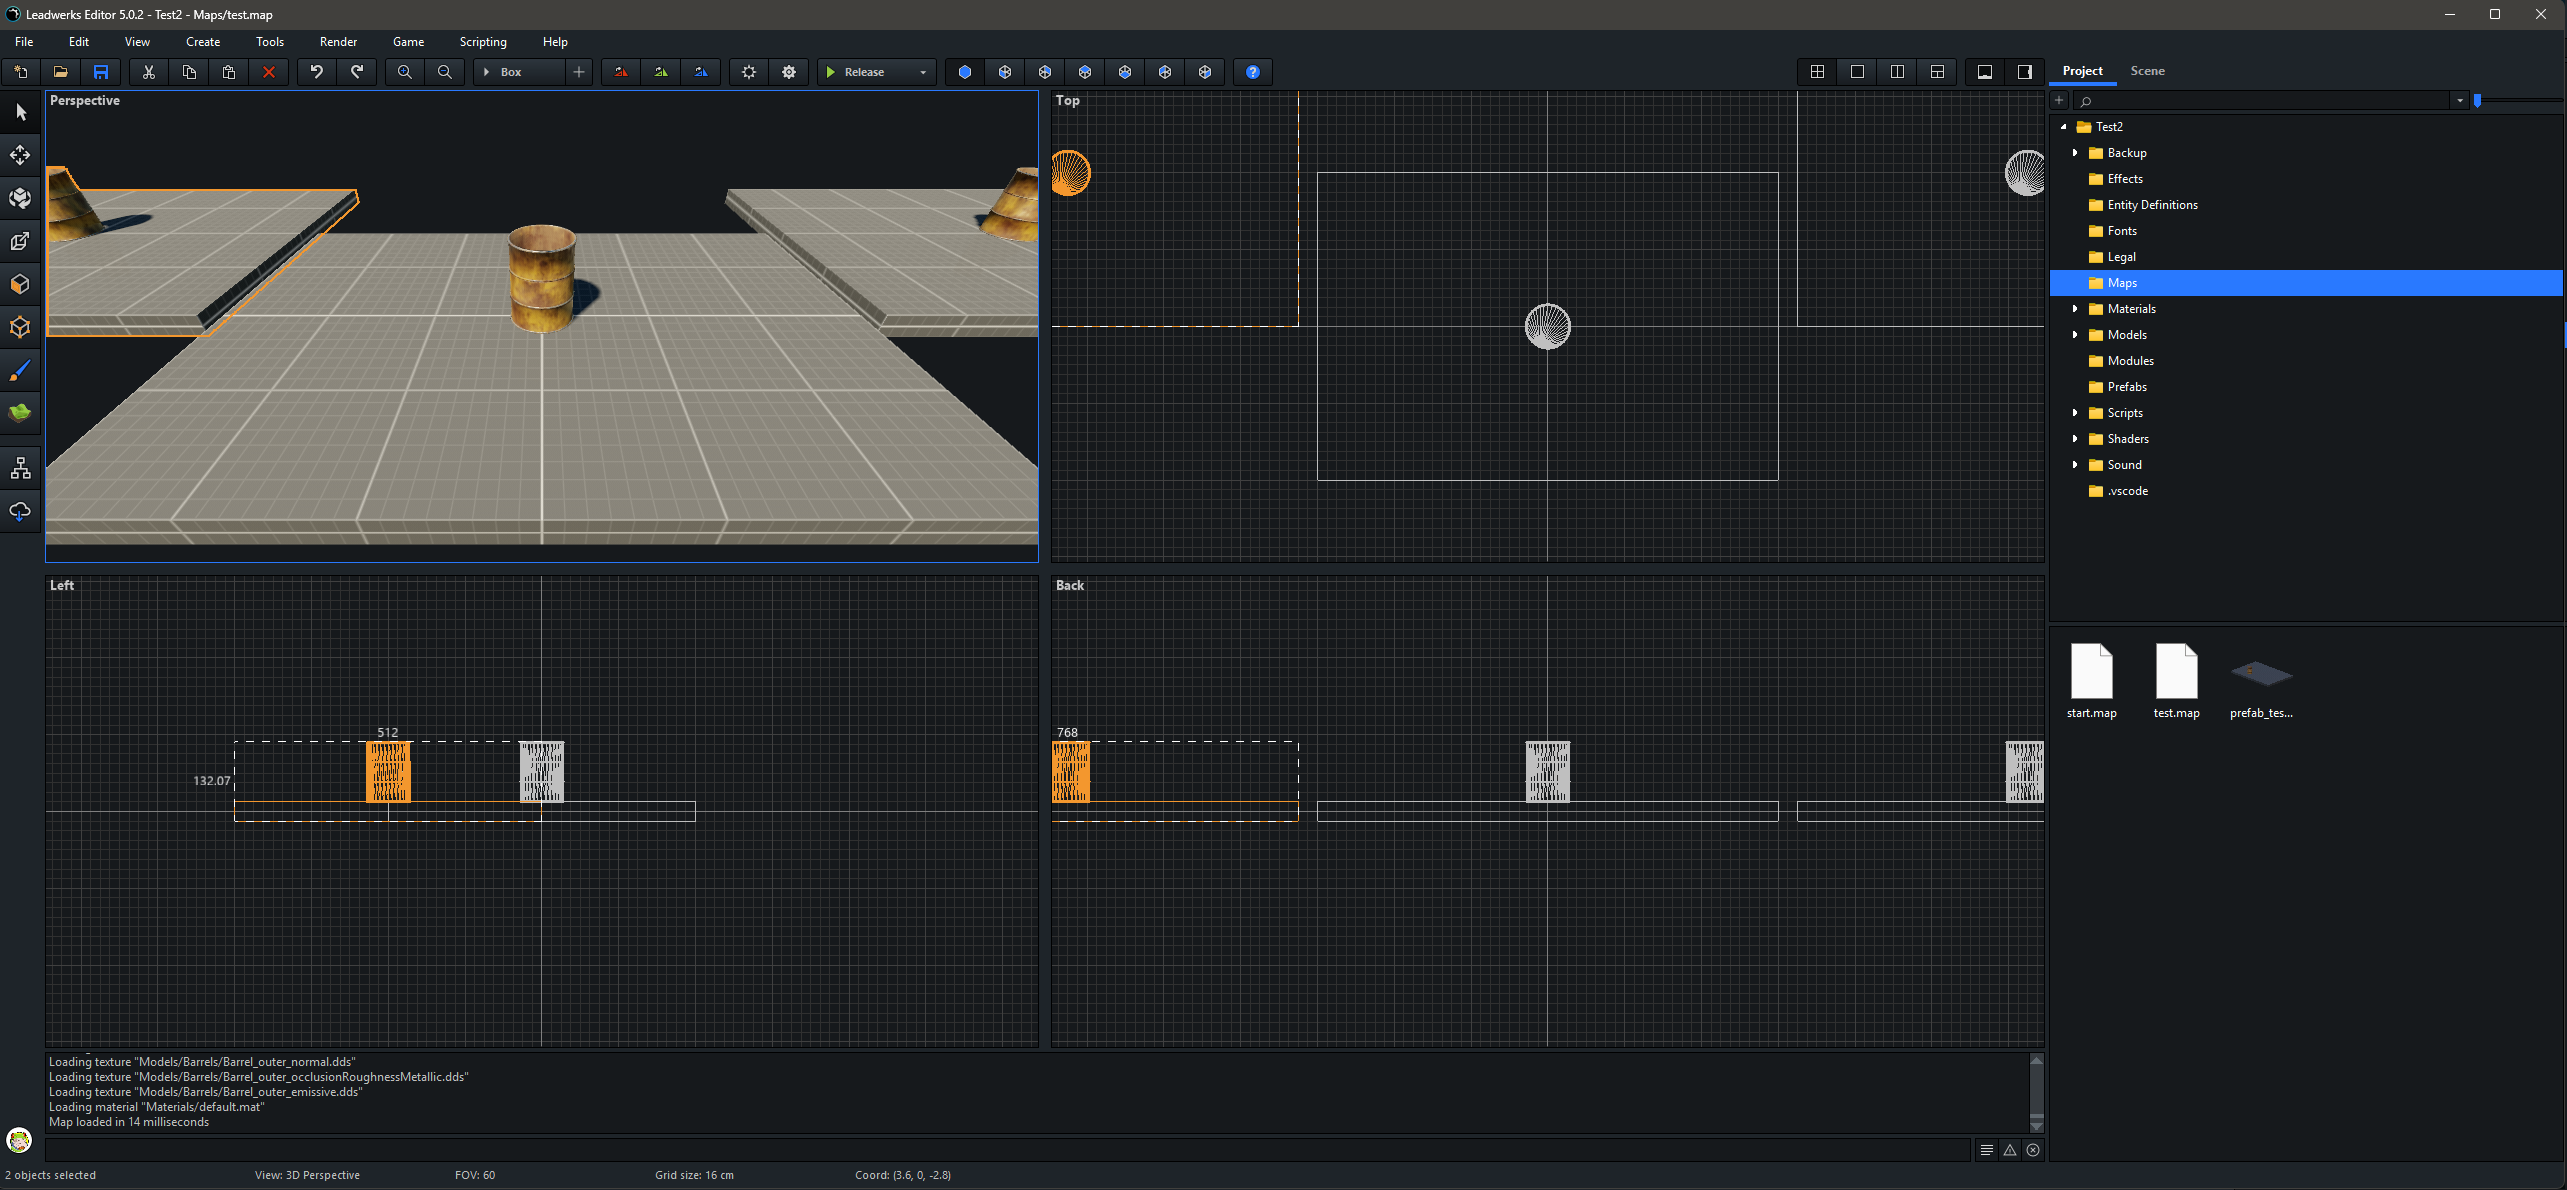Click the Undo arrow icon
The image size is (2567, 1190).
tap(317, 72)
